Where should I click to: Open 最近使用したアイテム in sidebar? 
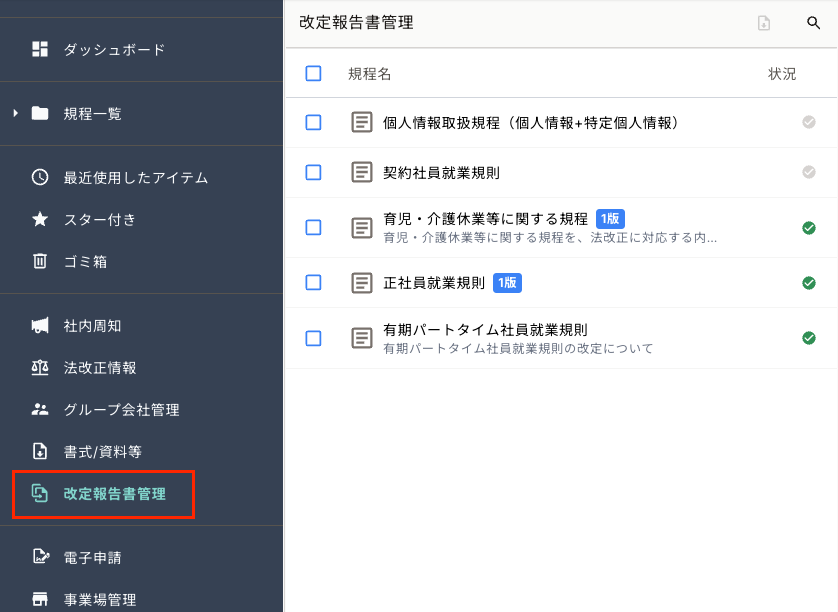(x=135, y=177)
